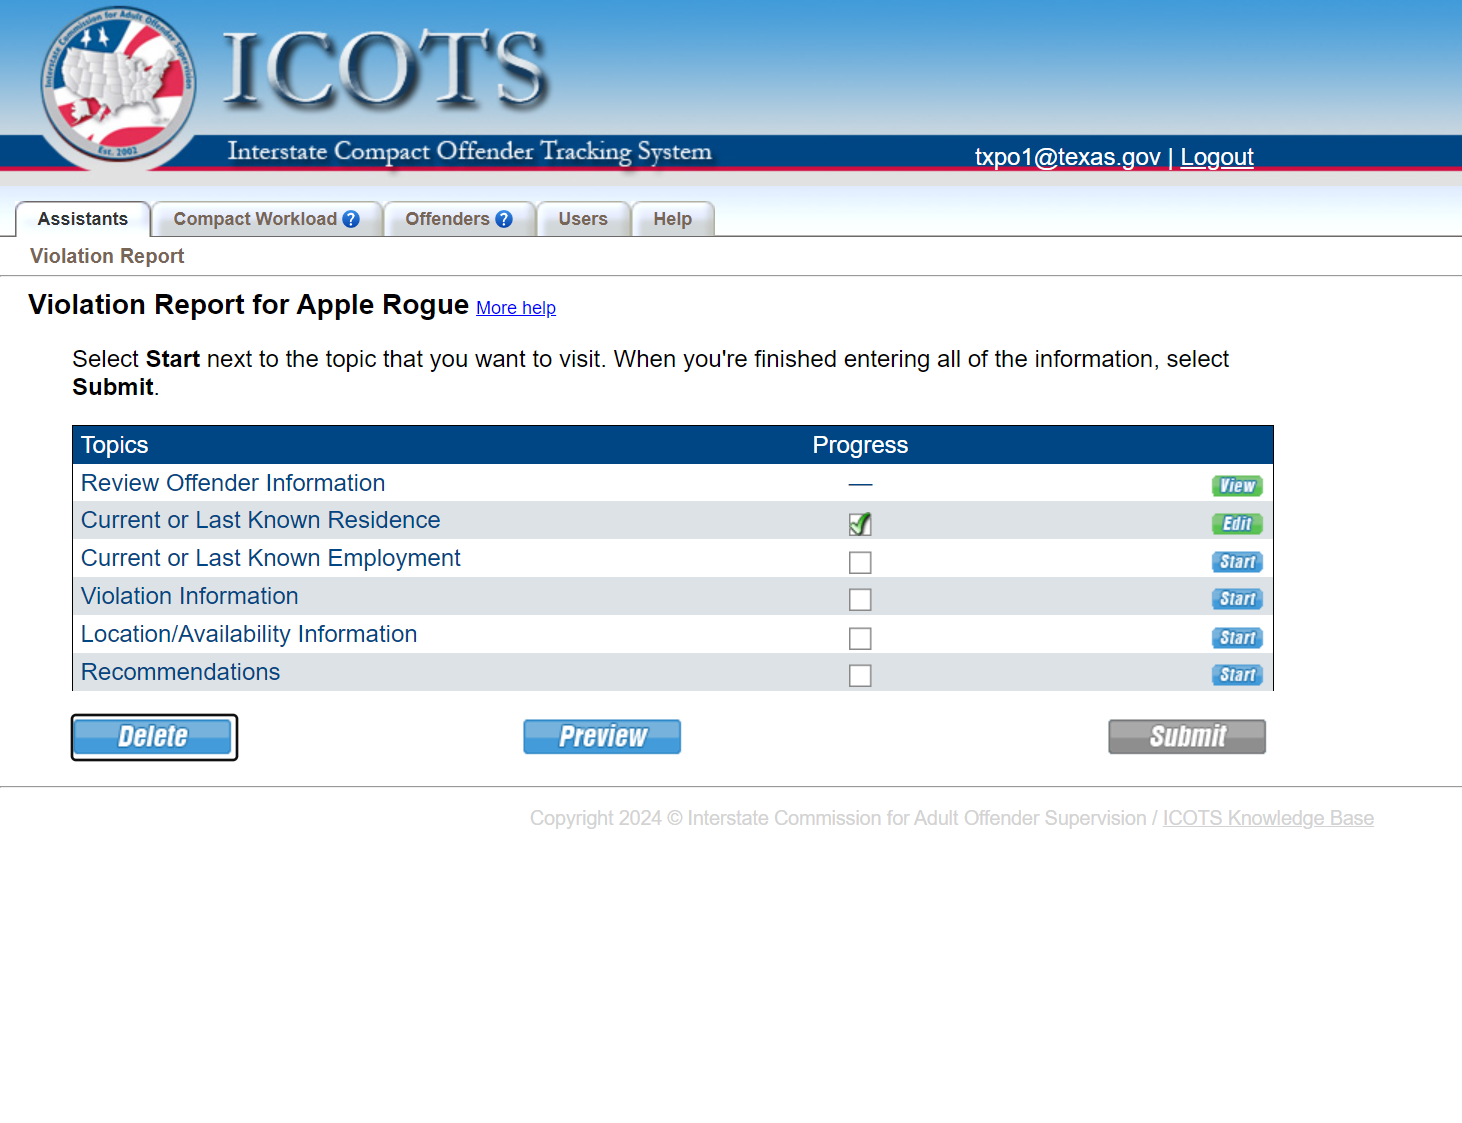
Task: Click the dash in Review Offender progress
Action: 860,485
